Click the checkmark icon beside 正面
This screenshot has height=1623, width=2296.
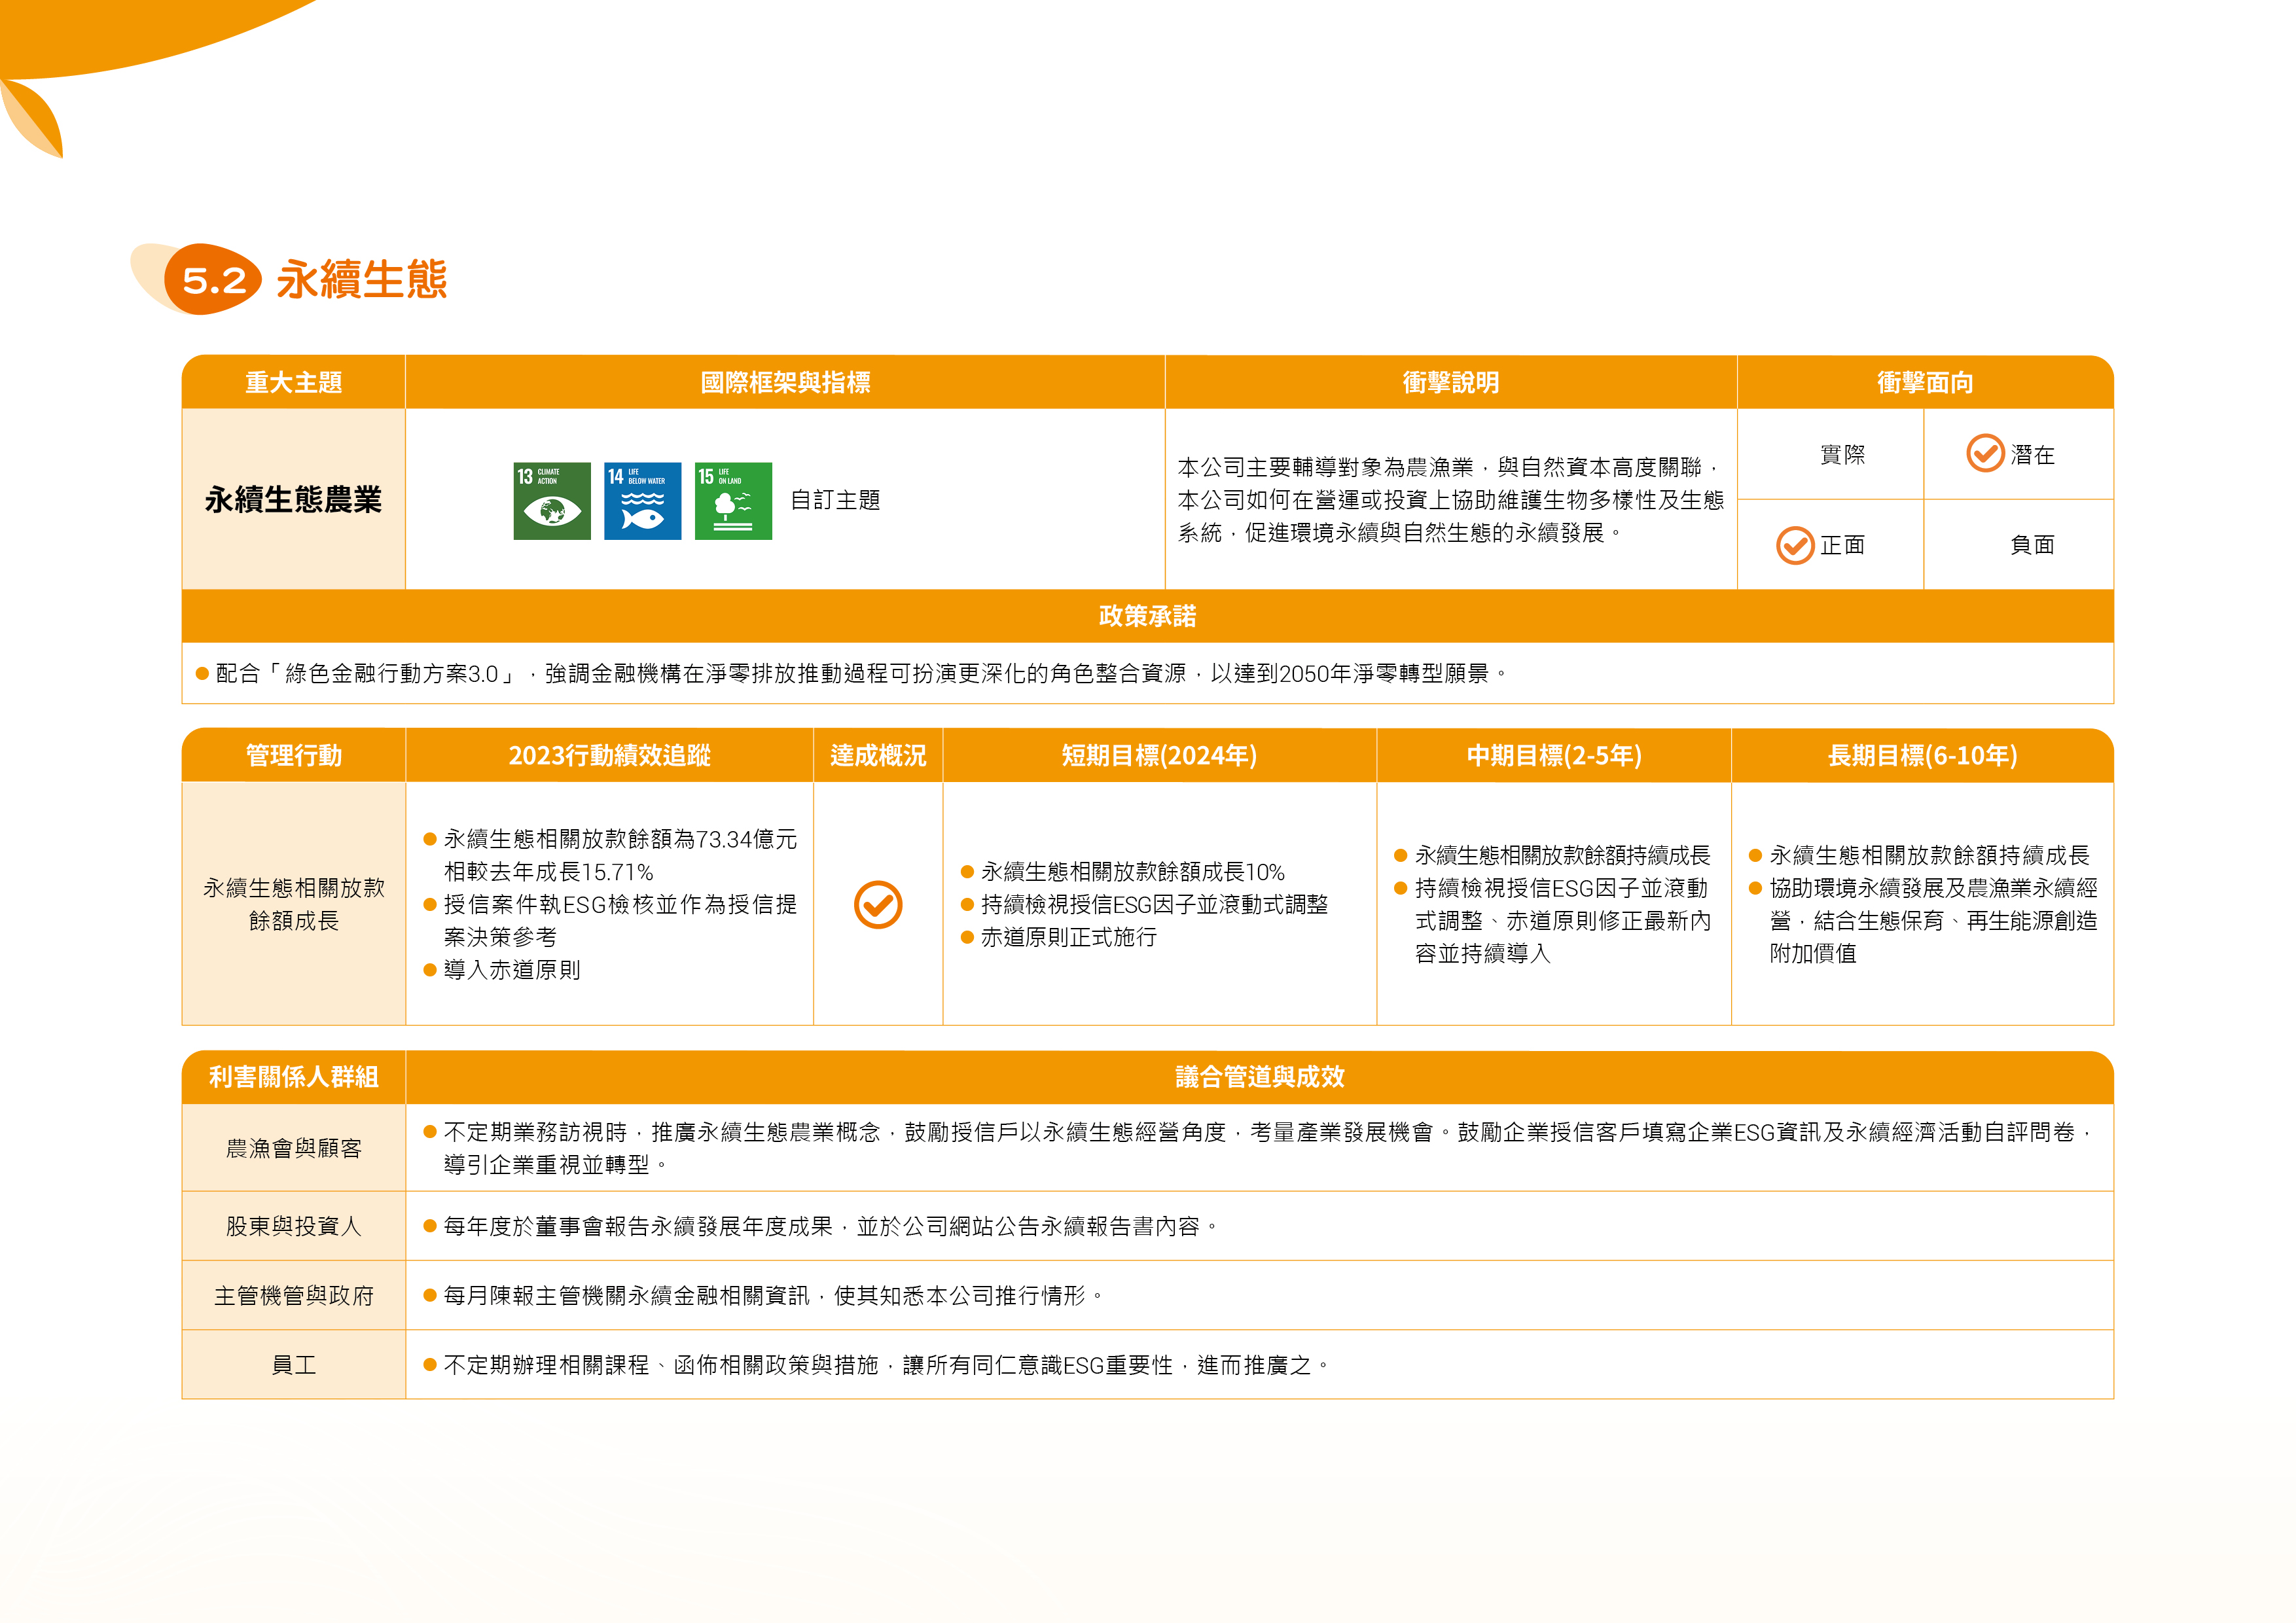(x=1795, y=545)
